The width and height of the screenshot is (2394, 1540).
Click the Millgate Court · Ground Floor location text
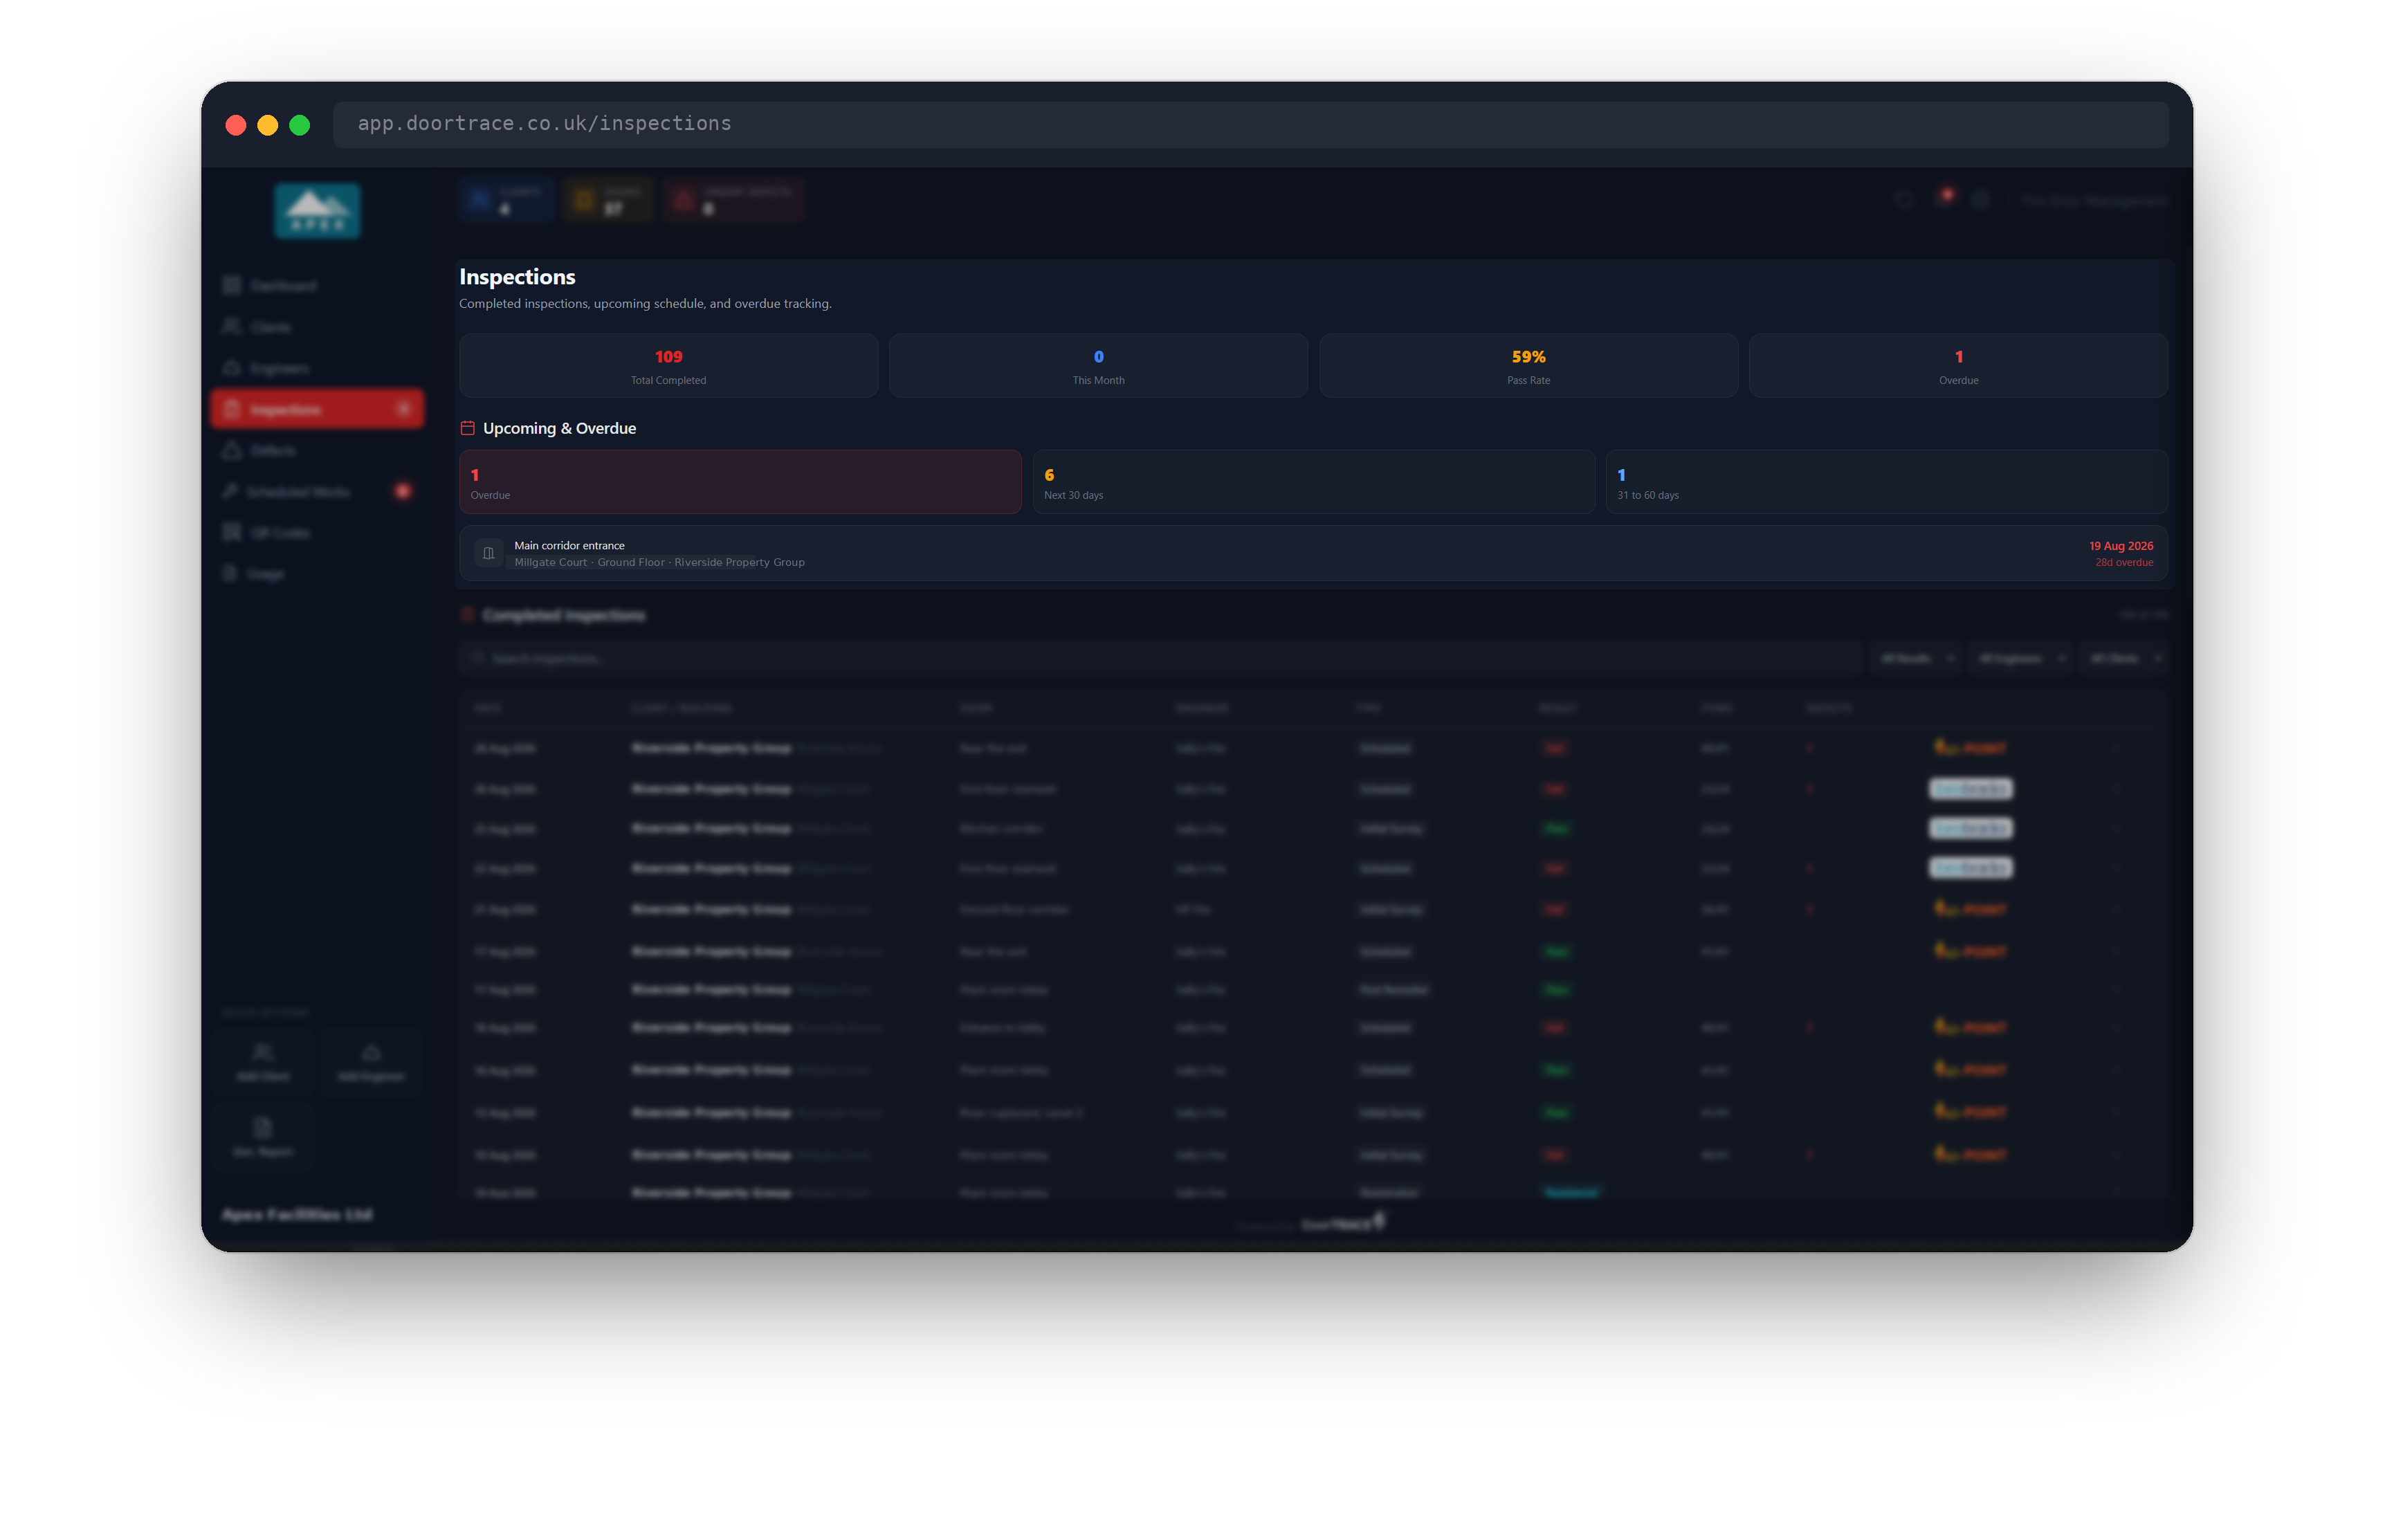click(x=590, y=562)
